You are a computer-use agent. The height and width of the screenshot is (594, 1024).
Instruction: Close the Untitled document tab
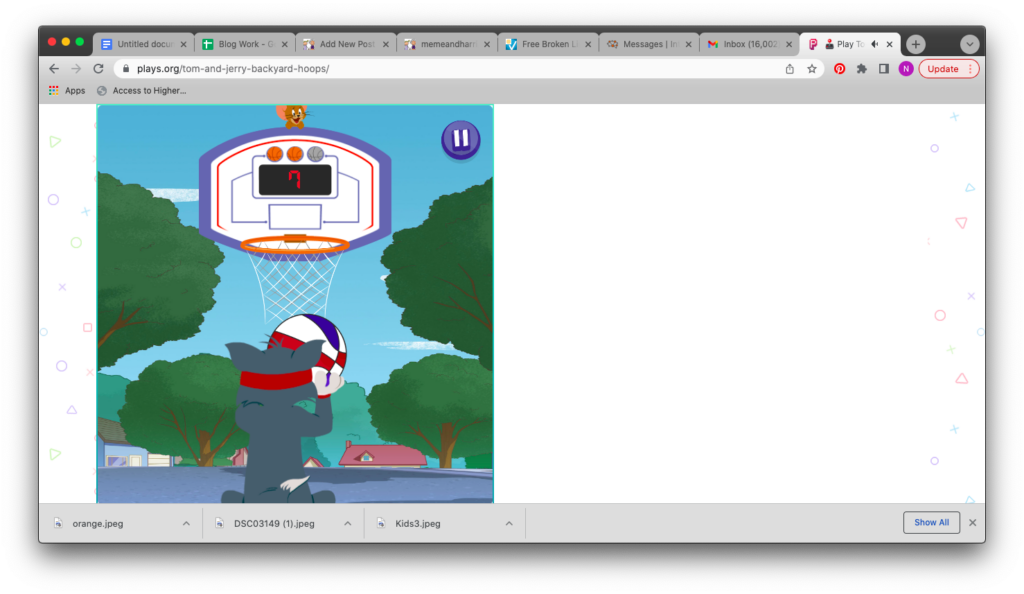[x=184, y=44]
